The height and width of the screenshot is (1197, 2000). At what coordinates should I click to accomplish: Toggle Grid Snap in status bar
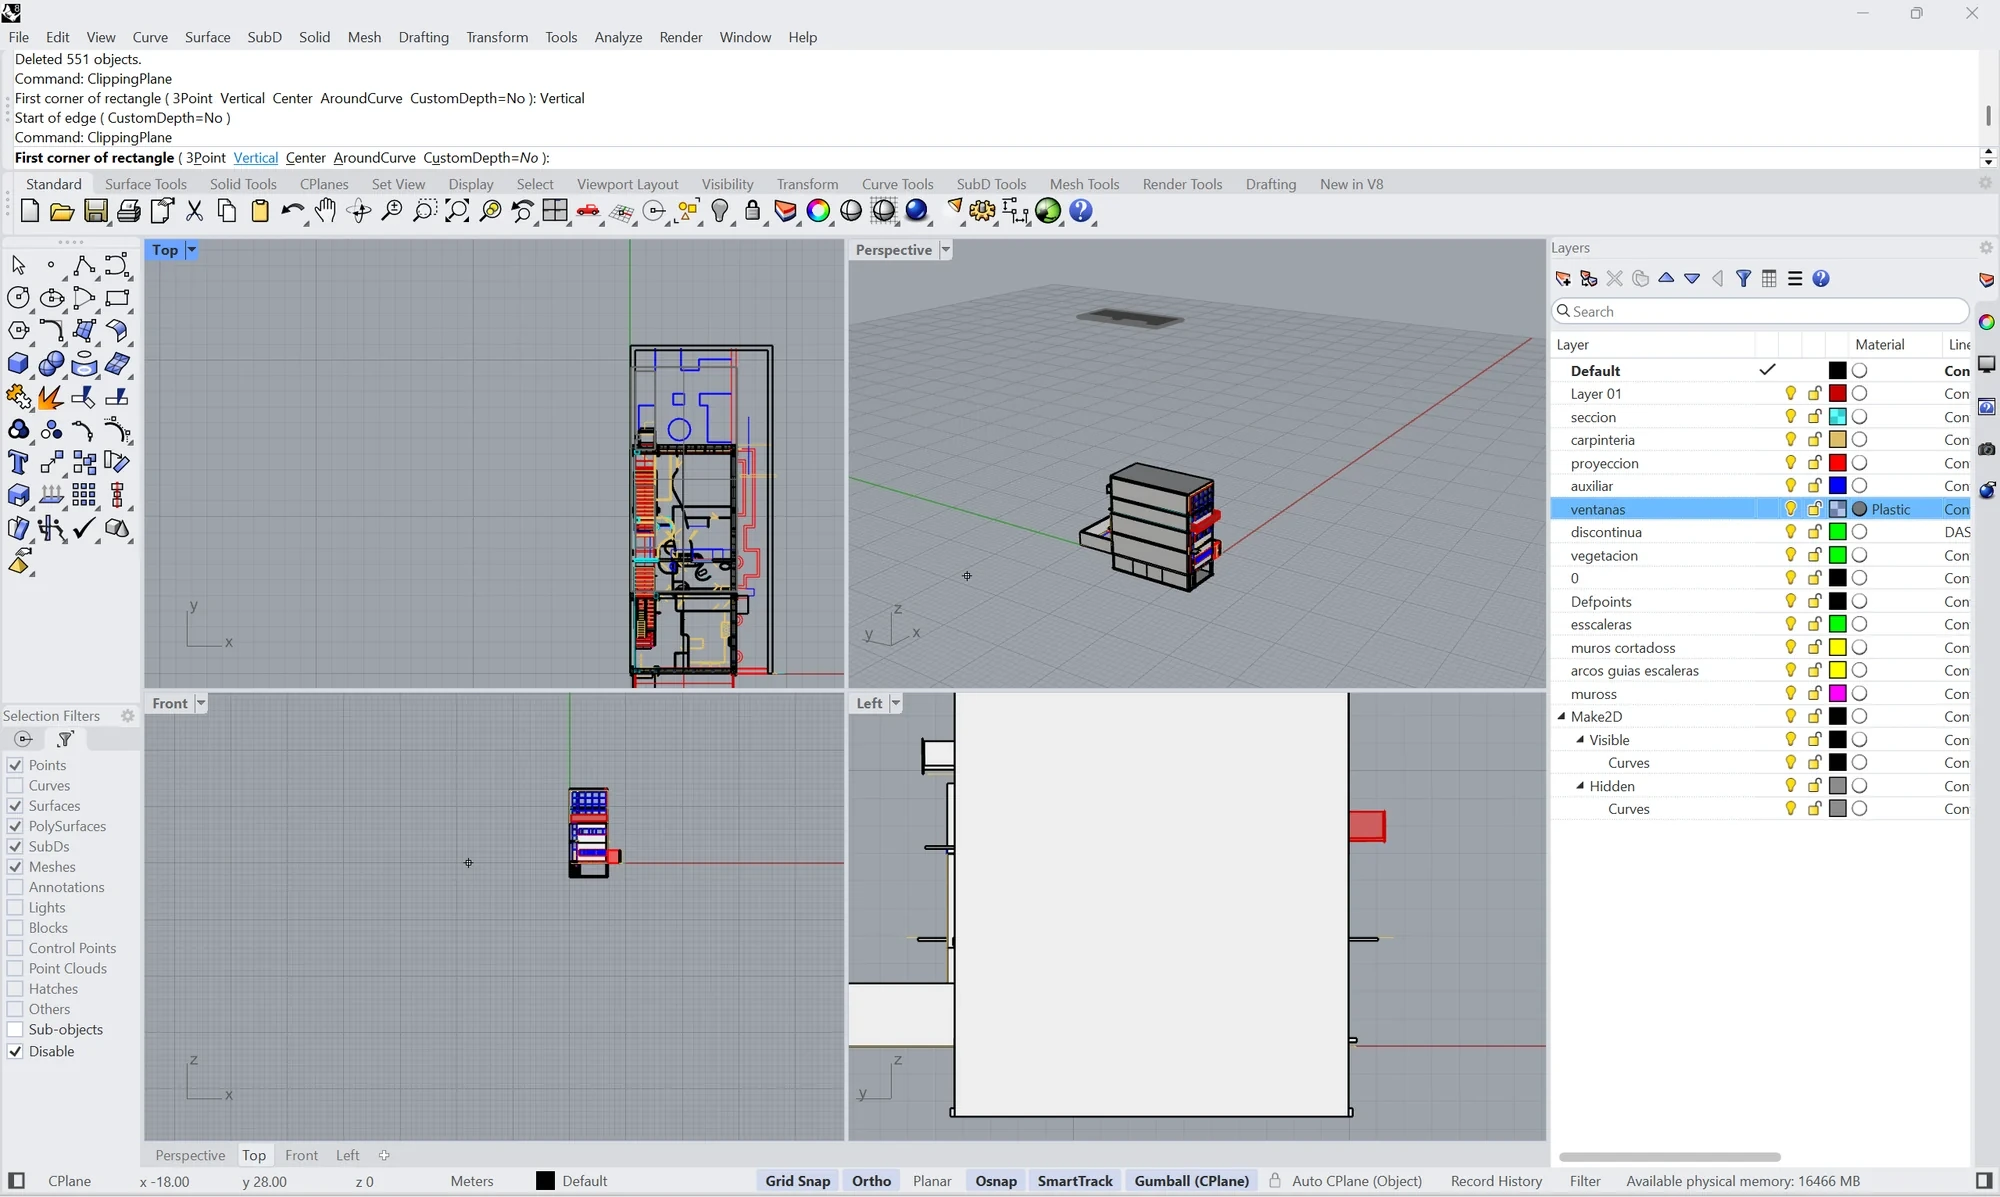(x=798, y=1181)
